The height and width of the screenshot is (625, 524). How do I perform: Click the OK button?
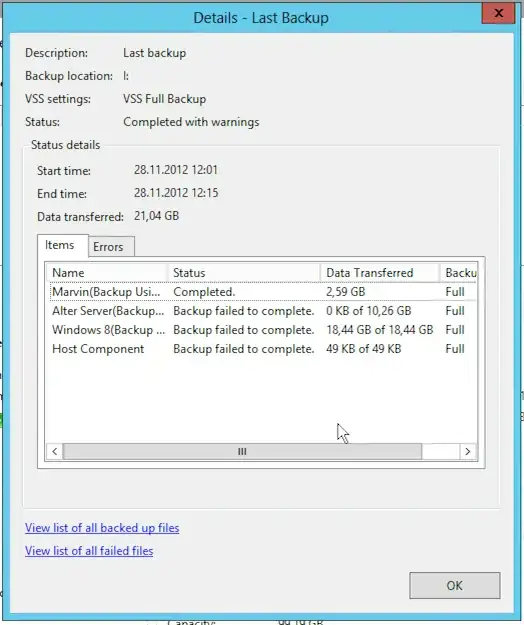pos(455,585)
